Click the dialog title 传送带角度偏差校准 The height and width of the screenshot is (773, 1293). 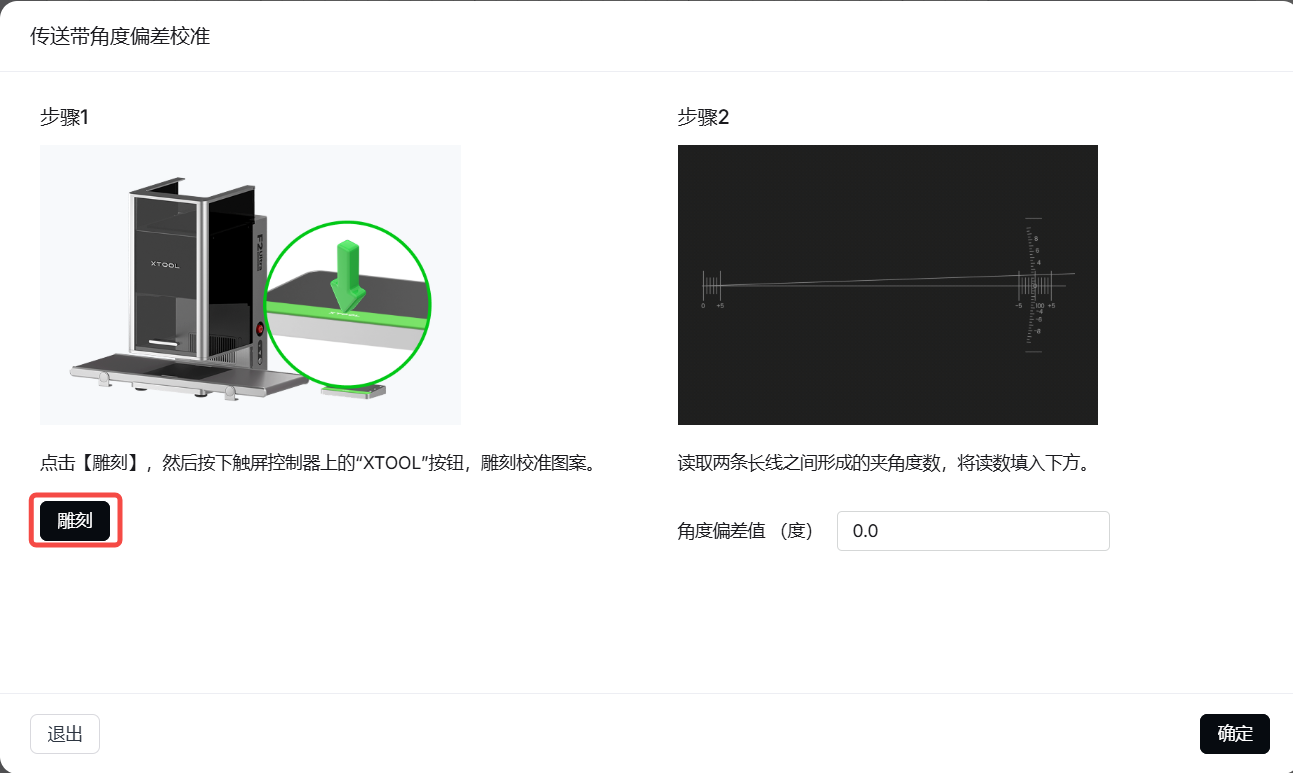tap(120, 35)
